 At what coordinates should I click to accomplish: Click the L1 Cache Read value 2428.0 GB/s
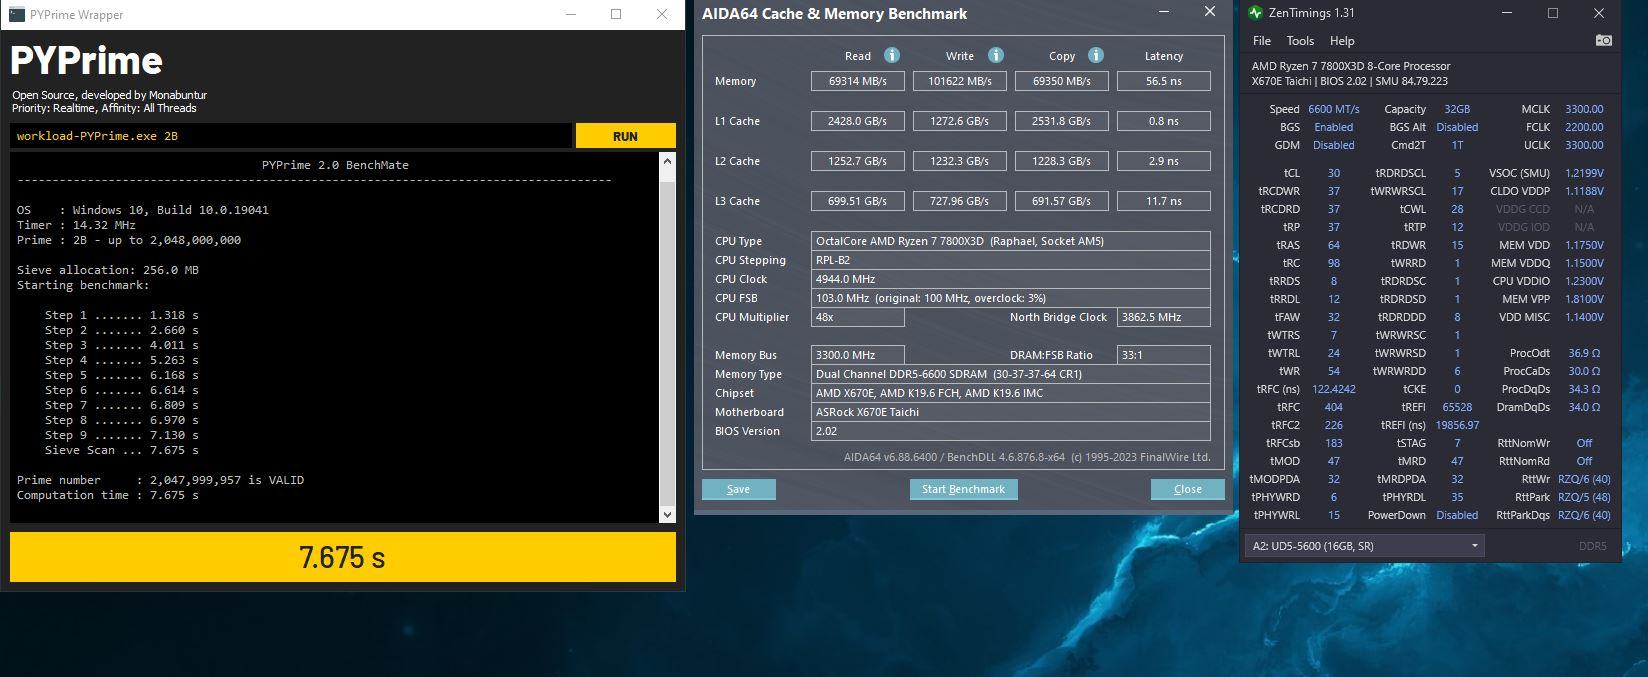pyautogui.click(x=858, y=121)
